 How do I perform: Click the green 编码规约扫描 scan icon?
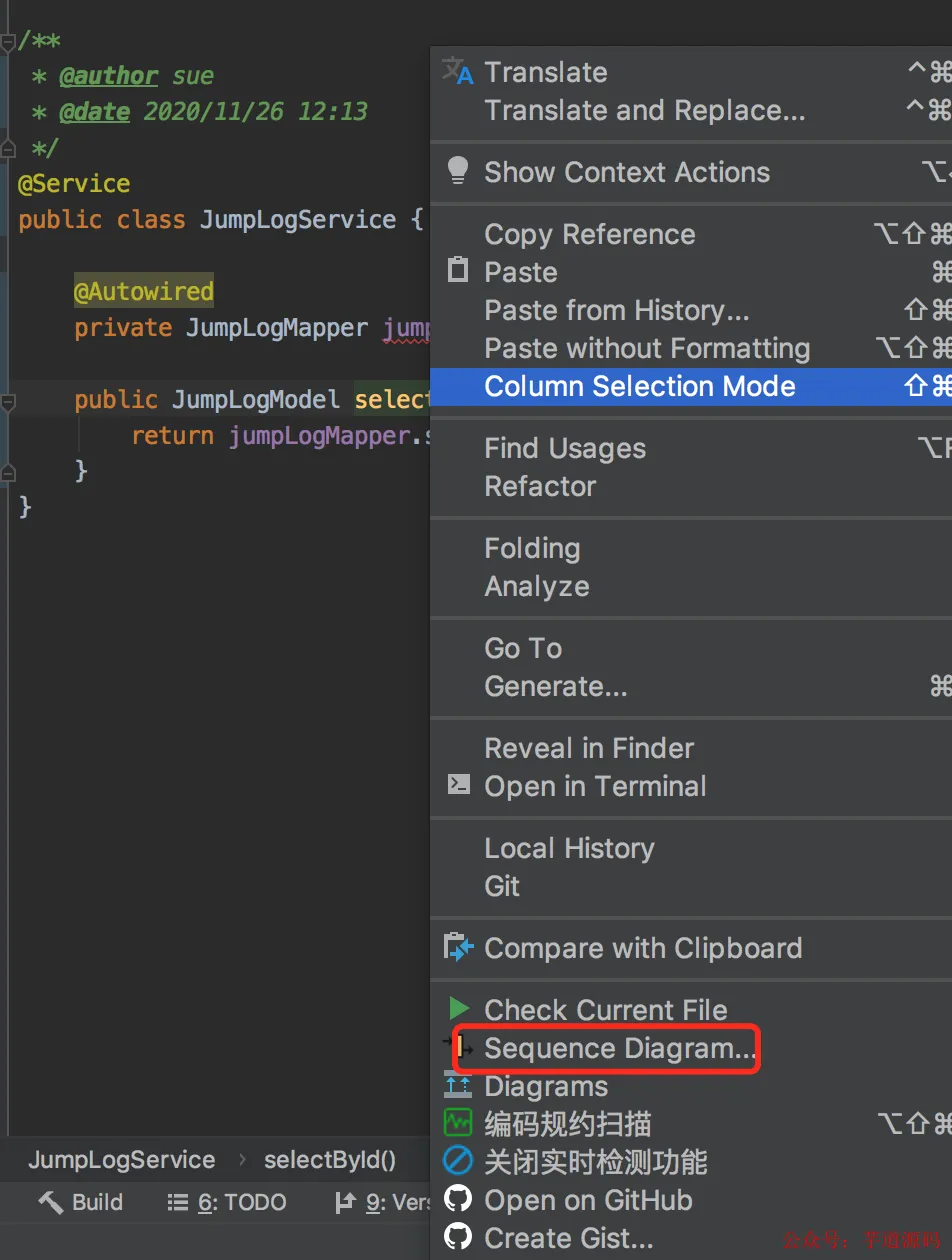click(x=458, y=1122)
